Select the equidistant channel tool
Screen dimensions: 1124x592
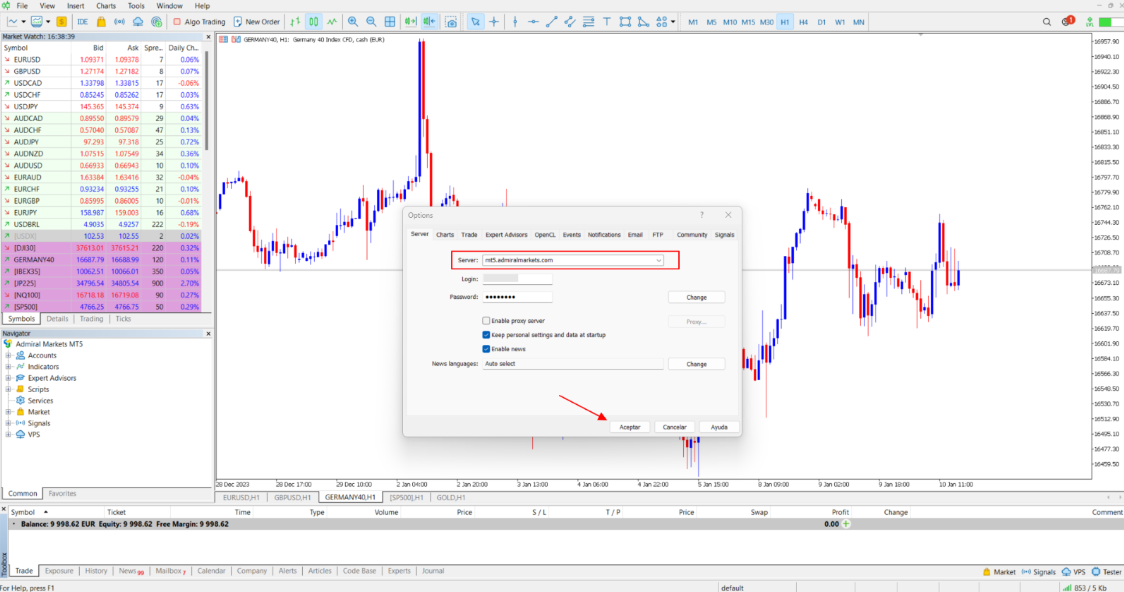[570, 22]
